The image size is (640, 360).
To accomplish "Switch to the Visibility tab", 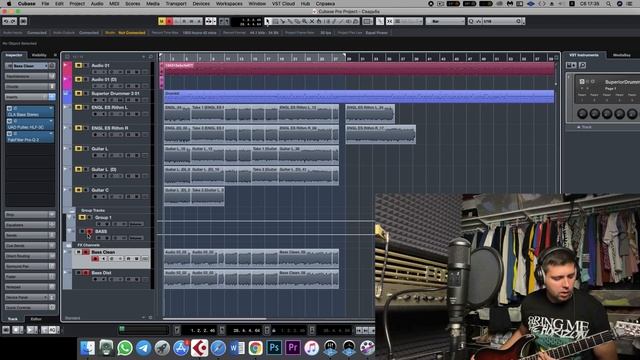I will 39,55.
